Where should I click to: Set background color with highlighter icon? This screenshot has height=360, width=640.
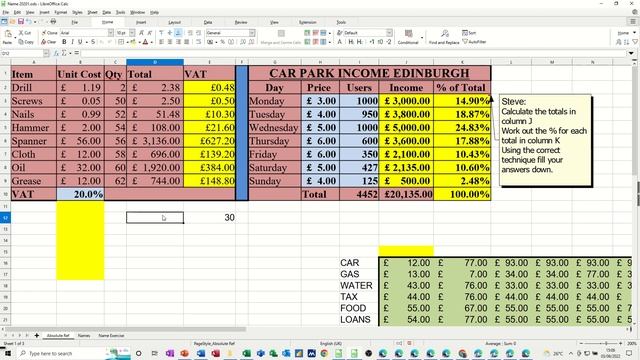coord(133,42)
